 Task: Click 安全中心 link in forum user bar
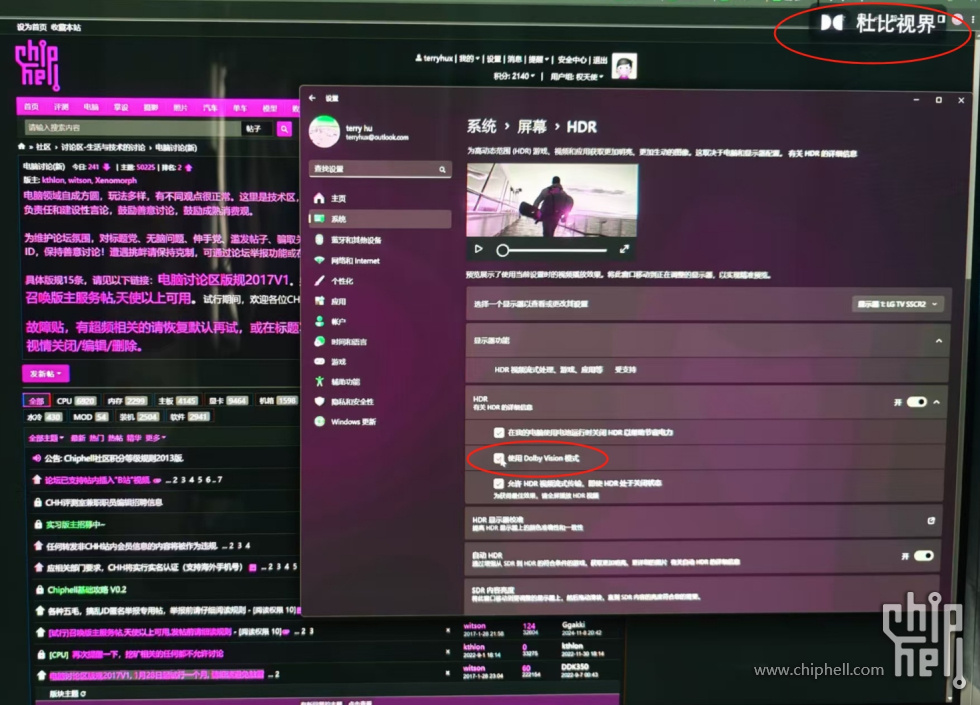click(x=572, y=59)
